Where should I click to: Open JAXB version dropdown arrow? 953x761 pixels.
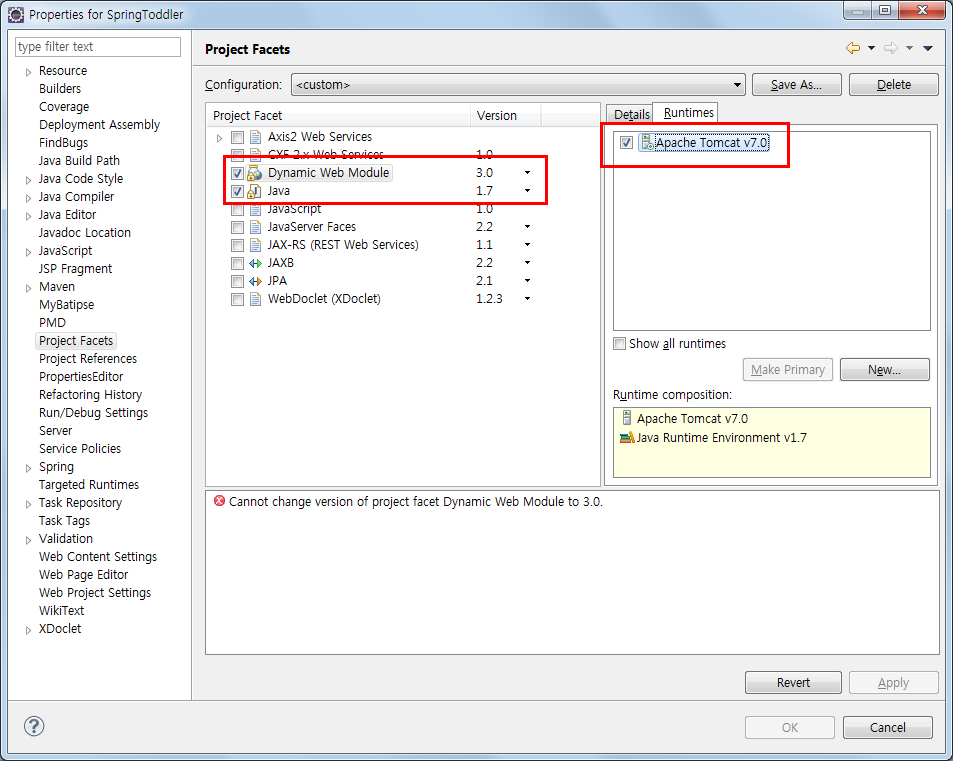pos(527,263)
